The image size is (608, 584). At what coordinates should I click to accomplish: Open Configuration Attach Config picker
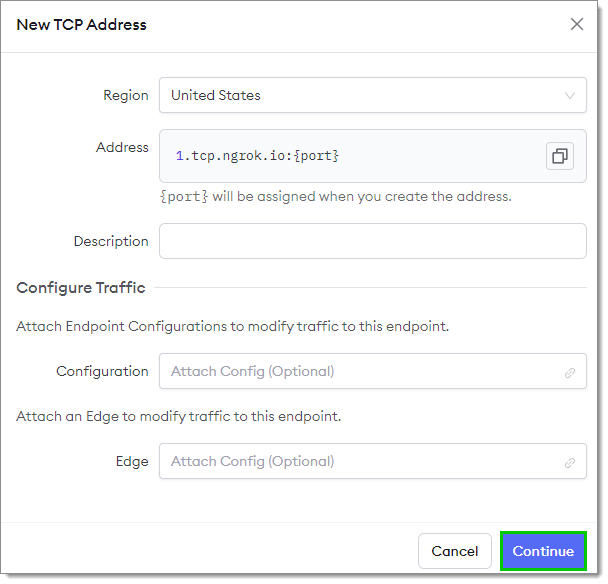[373, 371]
